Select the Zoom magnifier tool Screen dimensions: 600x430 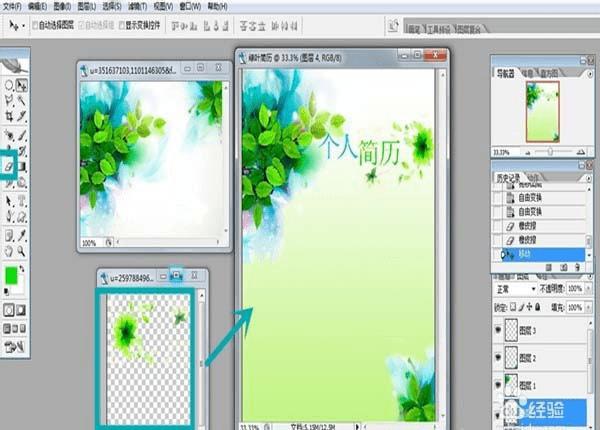pos(22,251)
